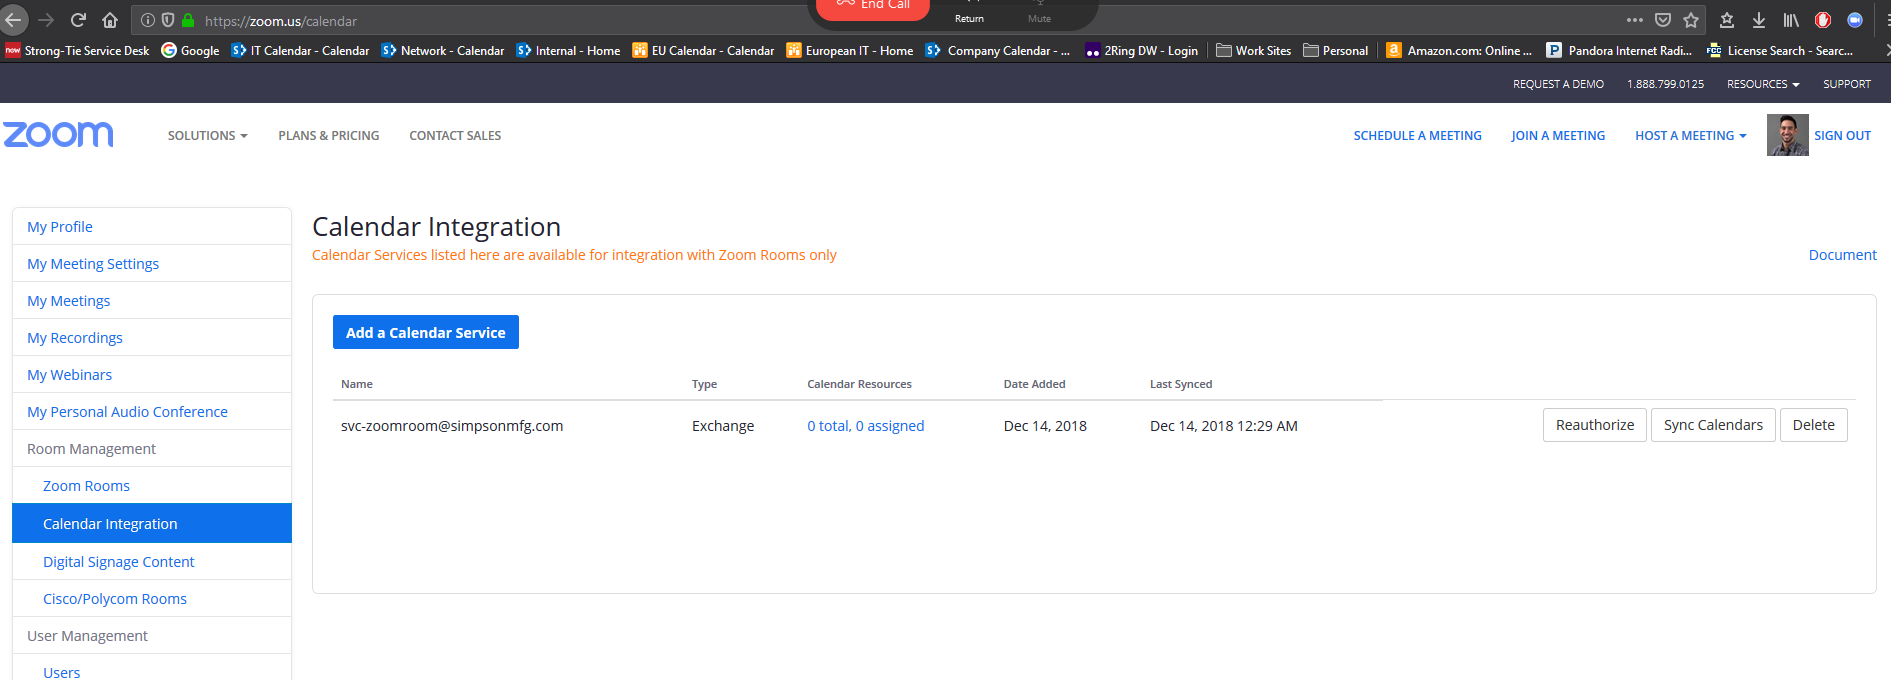1891x680 pixels.
Task: Open 2Ring DW - Login bookmark
Action: pyautogui.click(x=1141, y=50)
